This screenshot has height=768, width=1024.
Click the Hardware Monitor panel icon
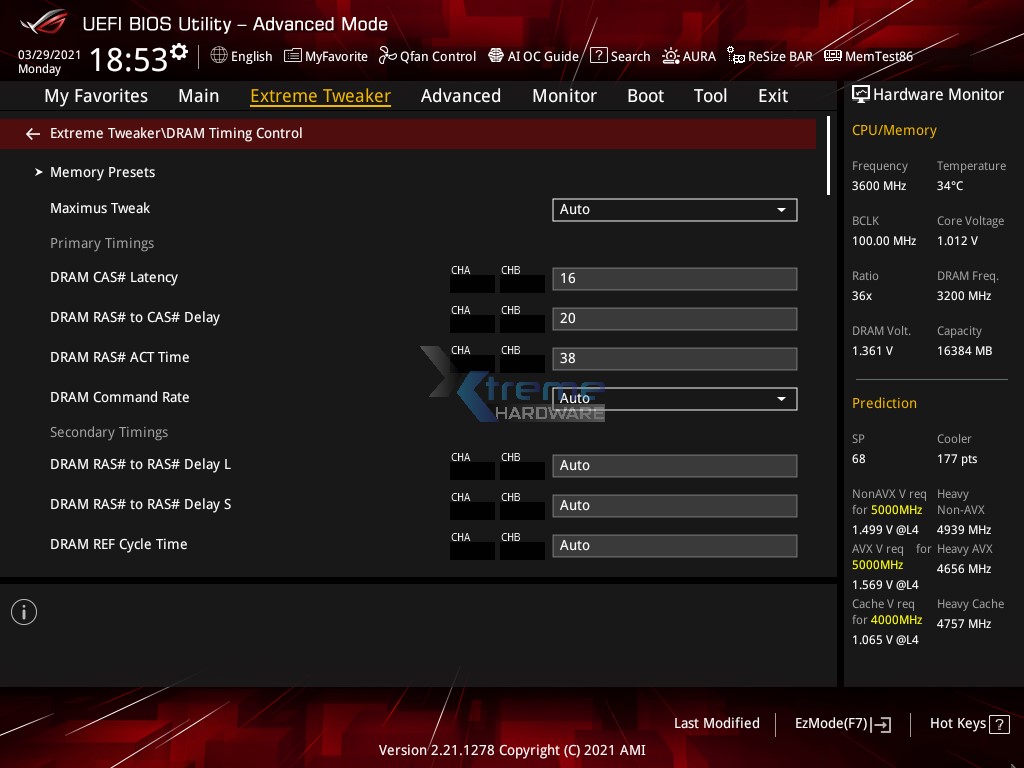(861, 94)
